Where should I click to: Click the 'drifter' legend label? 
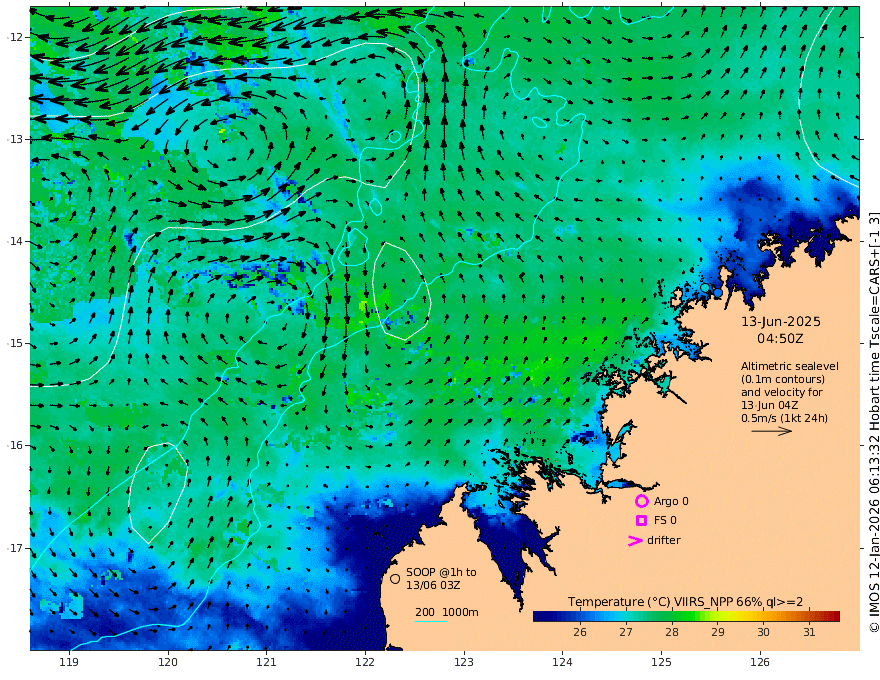click(x=663, y=540)
